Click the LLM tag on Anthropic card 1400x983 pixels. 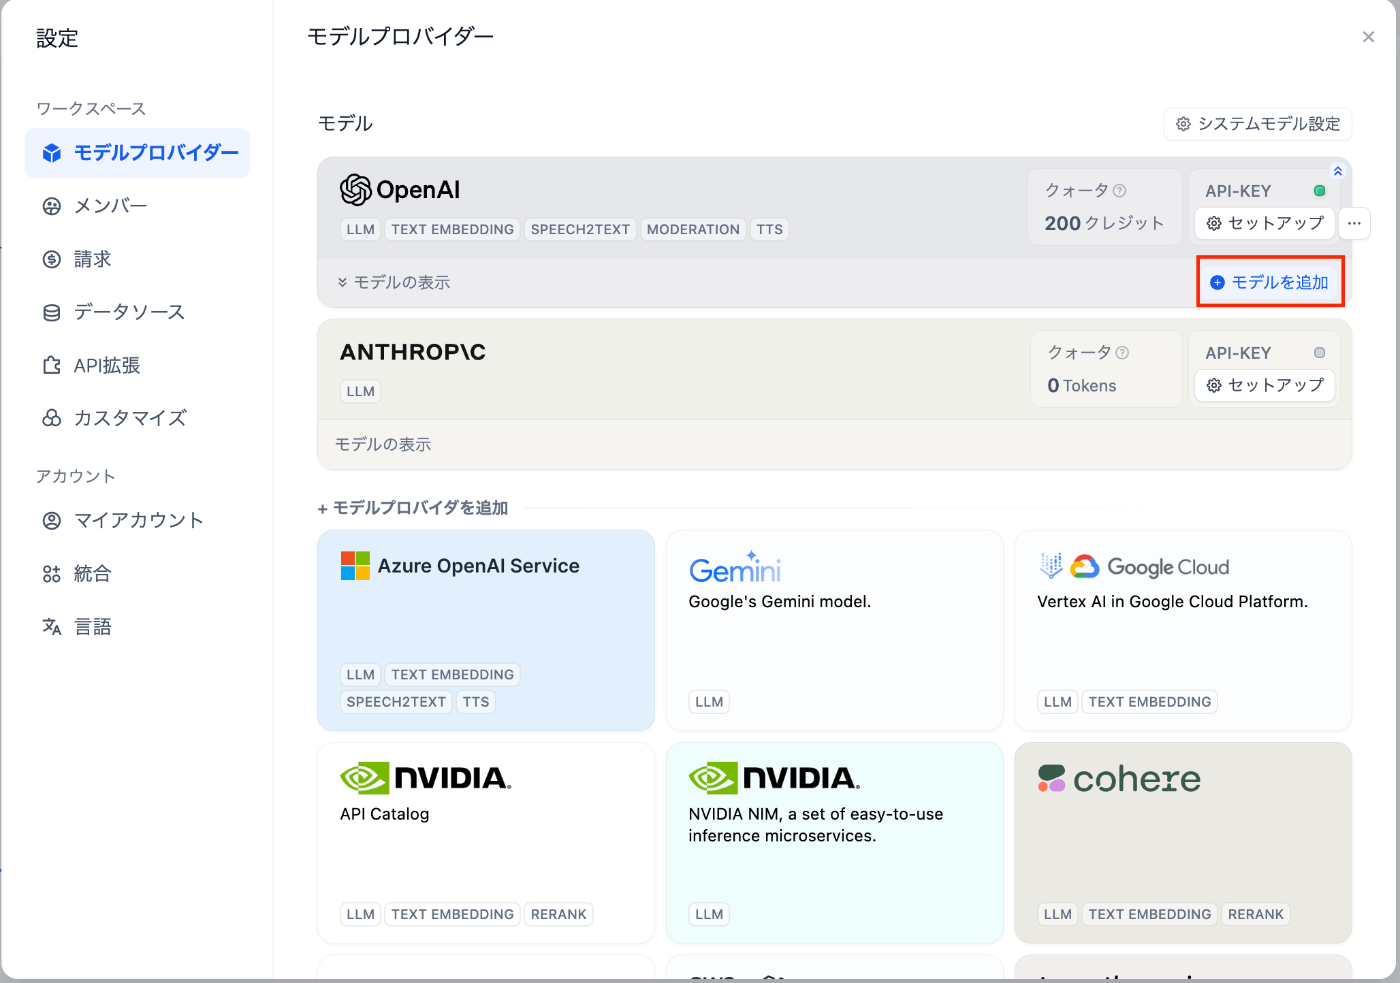[x=361, y=391]
